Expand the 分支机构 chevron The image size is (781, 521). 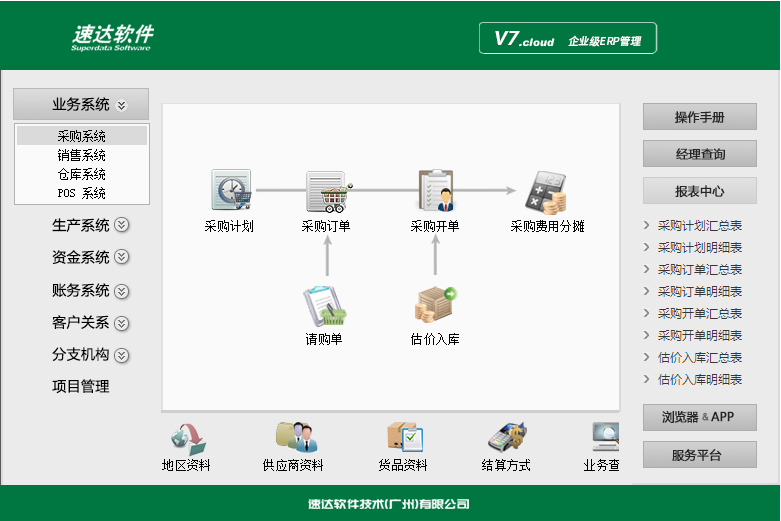click(122, 355)
